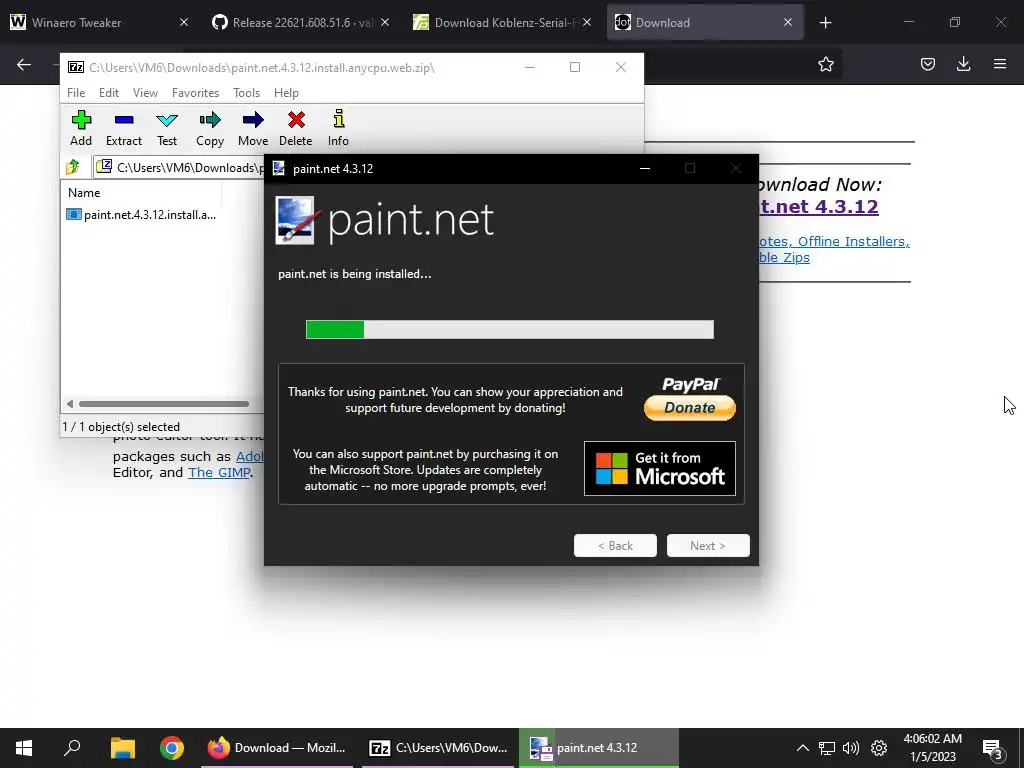The image size is (1024, 768).
Task: Click the Copy arrow icon in 7-Zip
Action: 210,120
